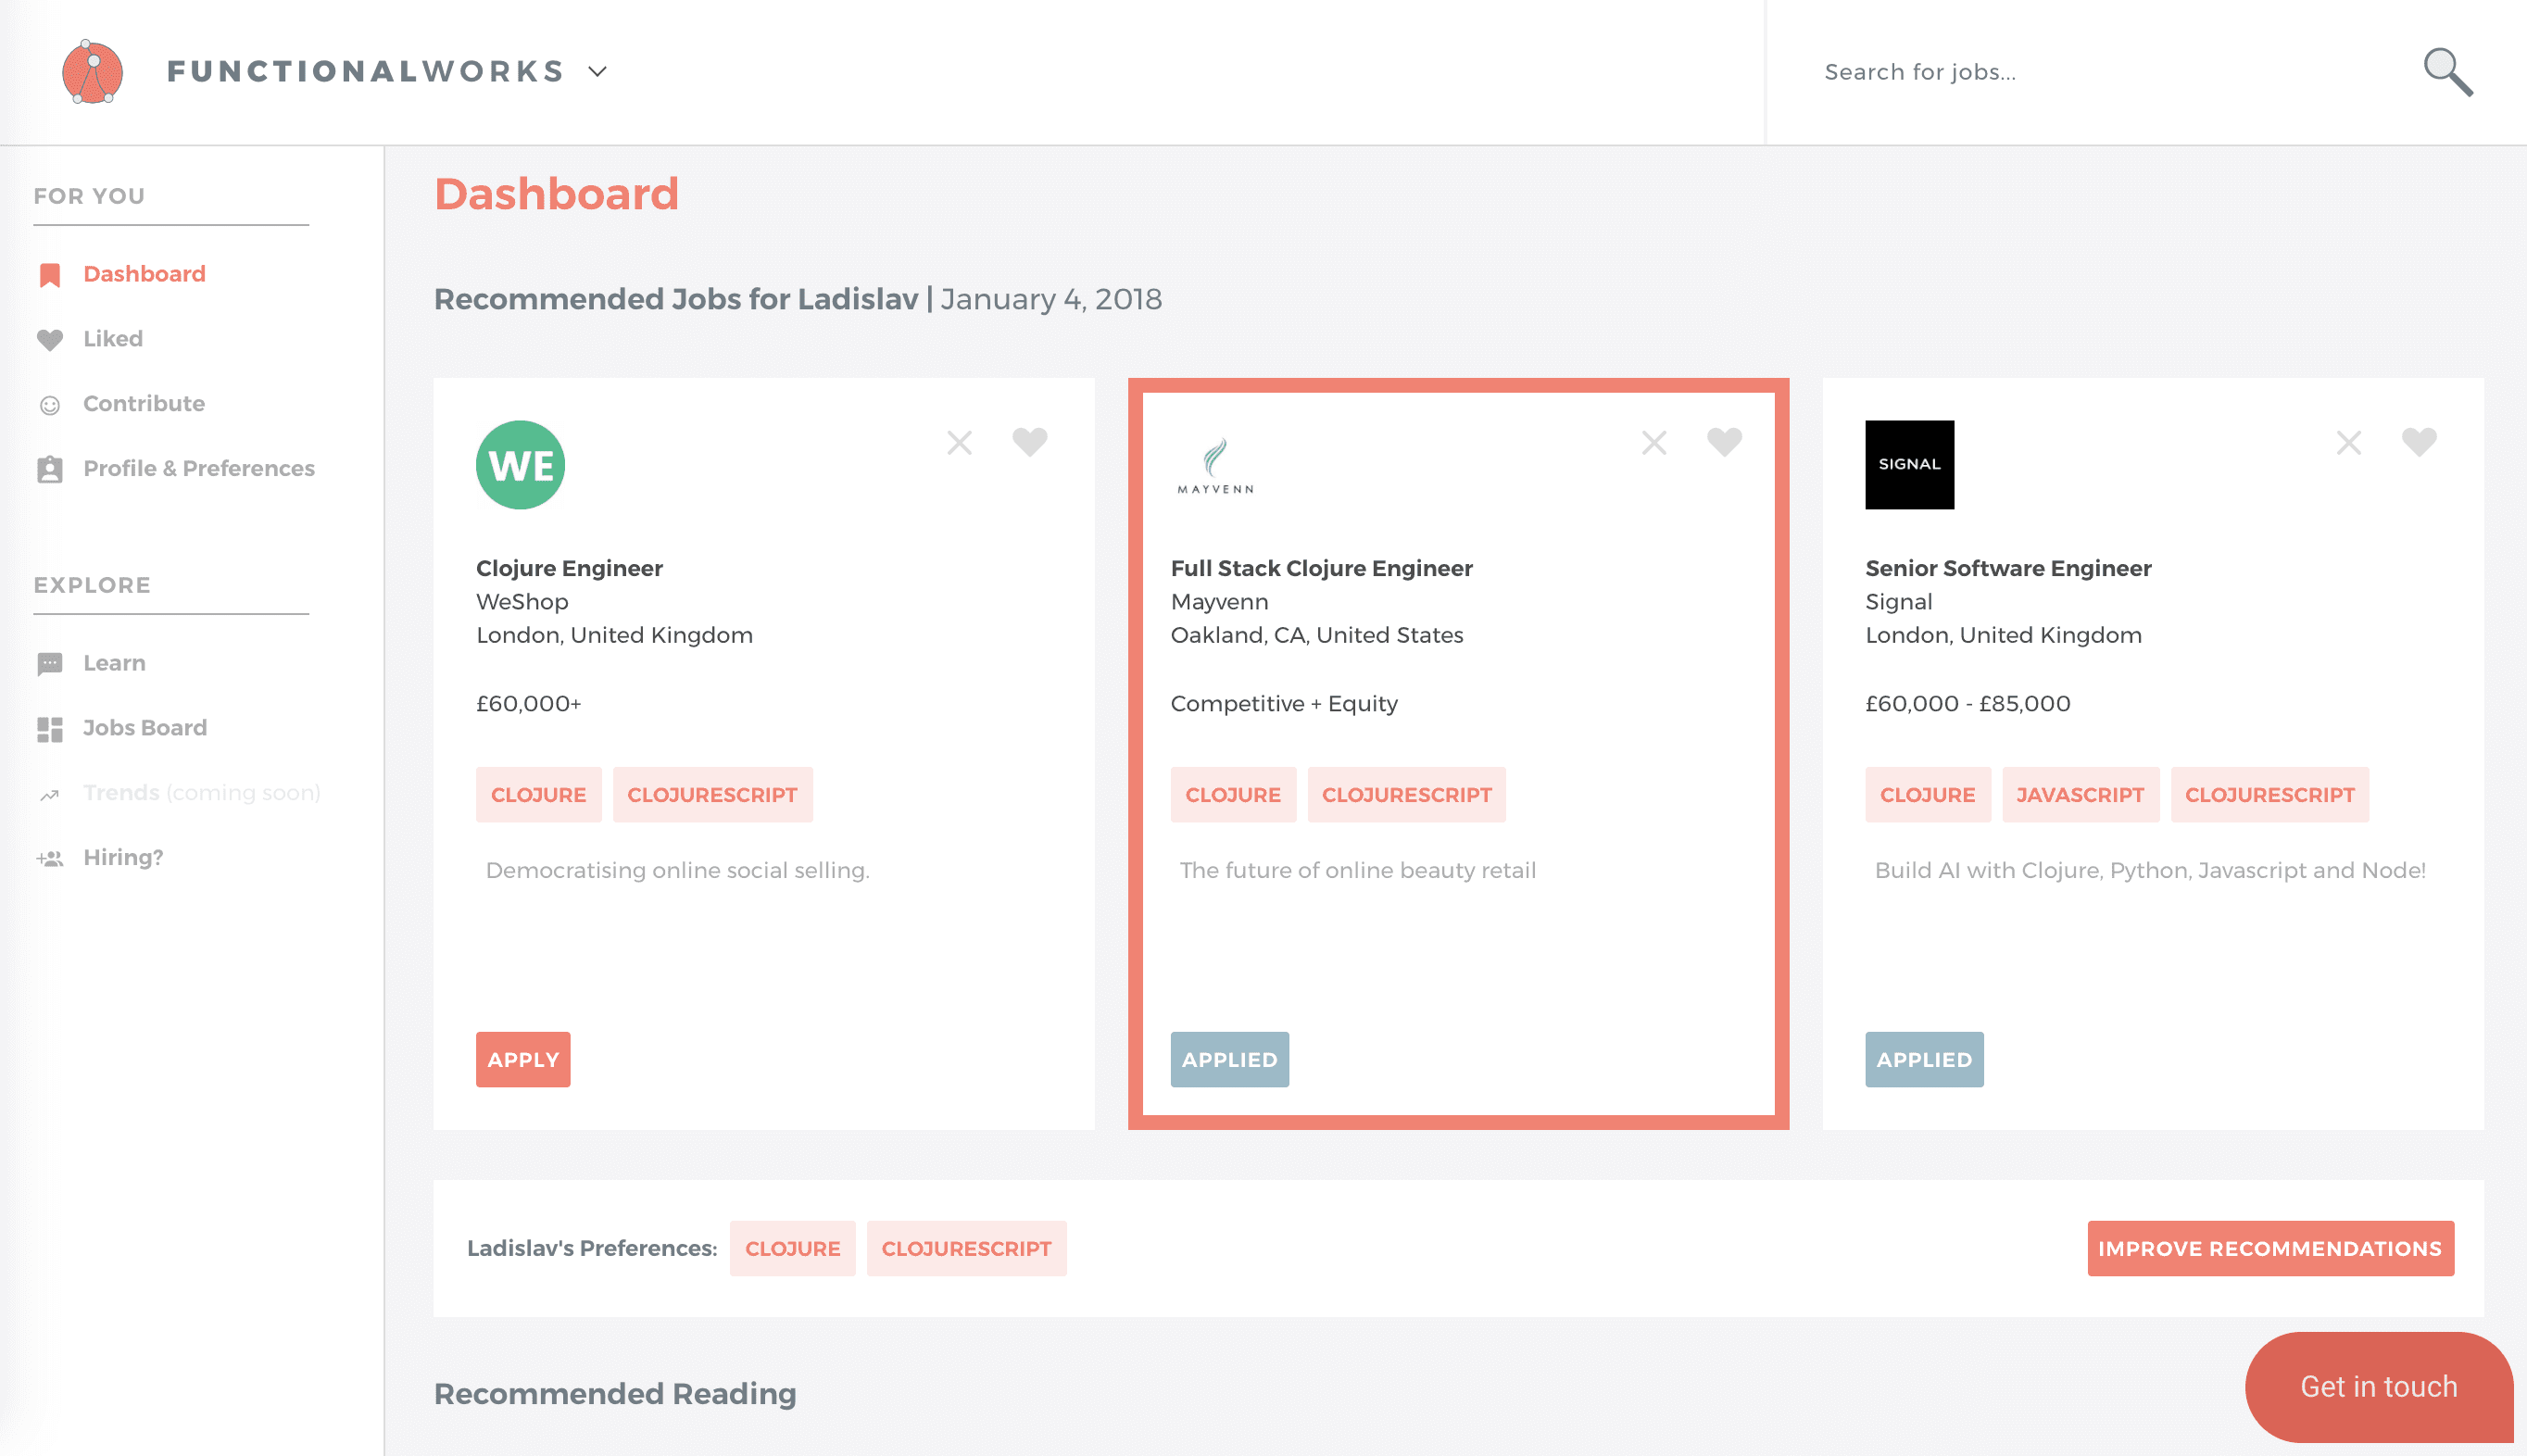Screen dimensions: 2527x1456
Task: Click JAVASCRIPT tag on Signal card
Action: 2080,795
